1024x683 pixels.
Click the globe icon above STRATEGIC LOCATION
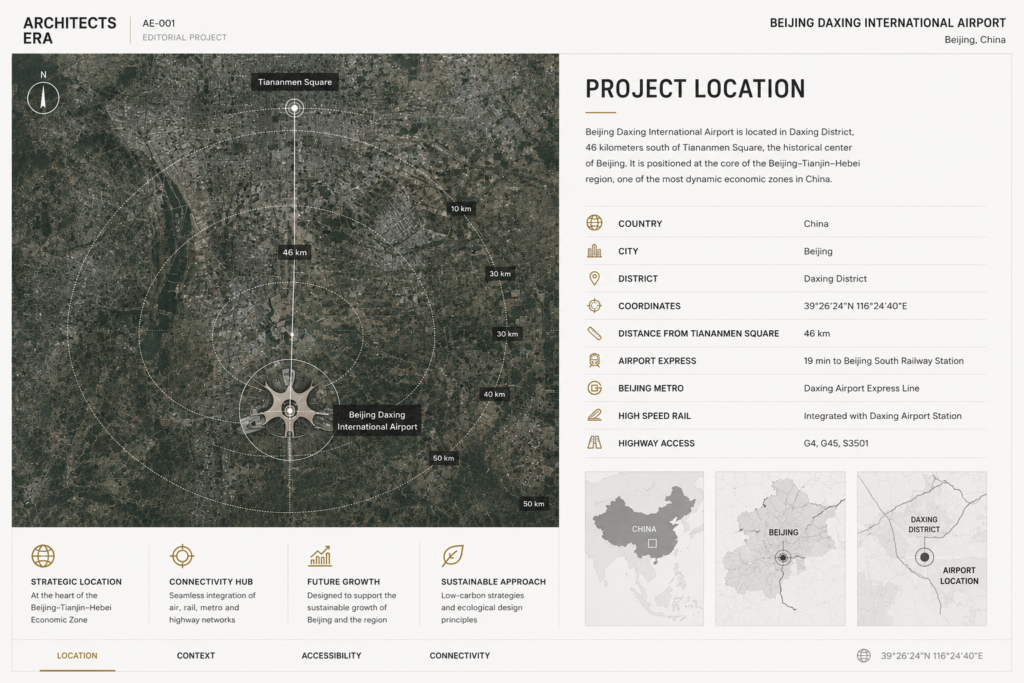click(x=43, y=556)
